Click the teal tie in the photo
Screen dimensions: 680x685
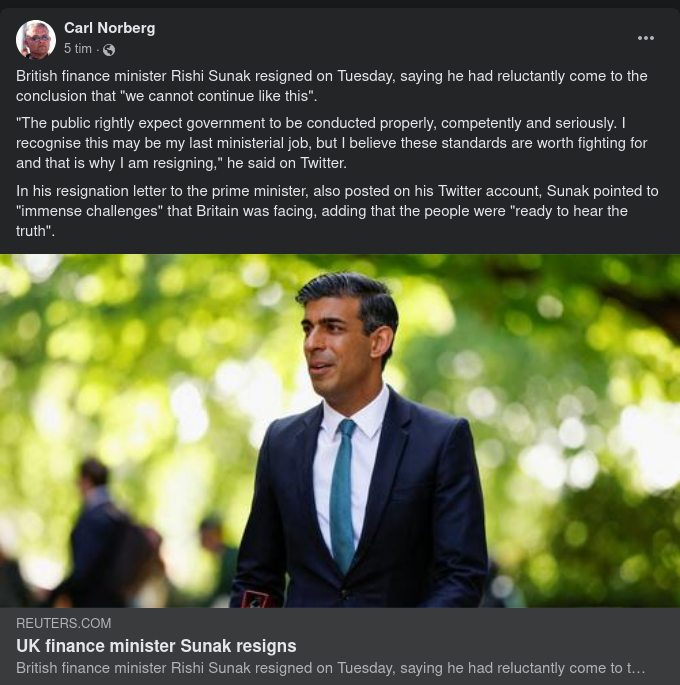tap(343, 490)
